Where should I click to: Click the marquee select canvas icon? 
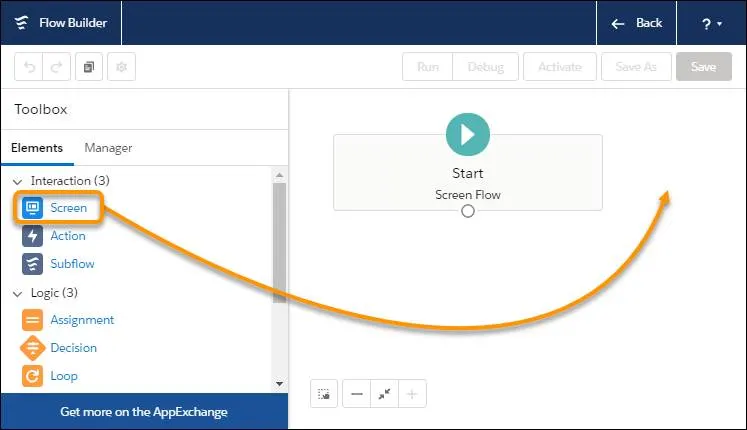[x=324, y=394]
